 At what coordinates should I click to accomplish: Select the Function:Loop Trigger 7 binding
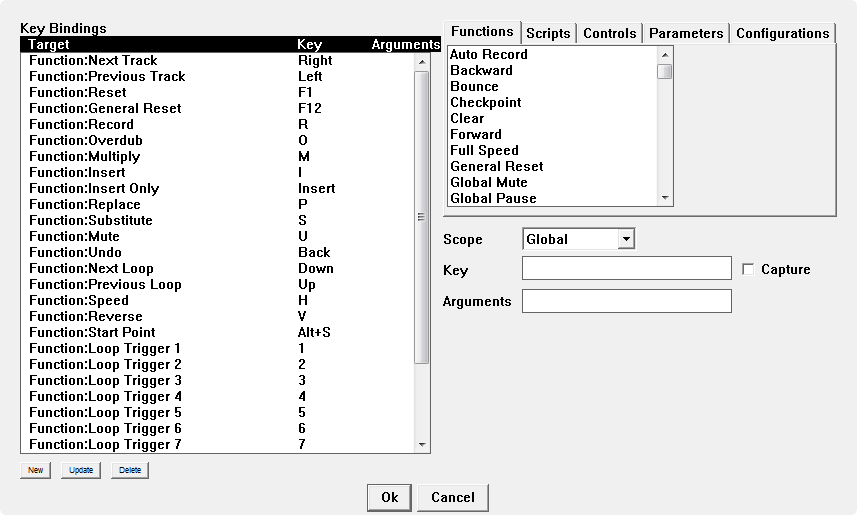pyautogui.click(x=218, y=444)
